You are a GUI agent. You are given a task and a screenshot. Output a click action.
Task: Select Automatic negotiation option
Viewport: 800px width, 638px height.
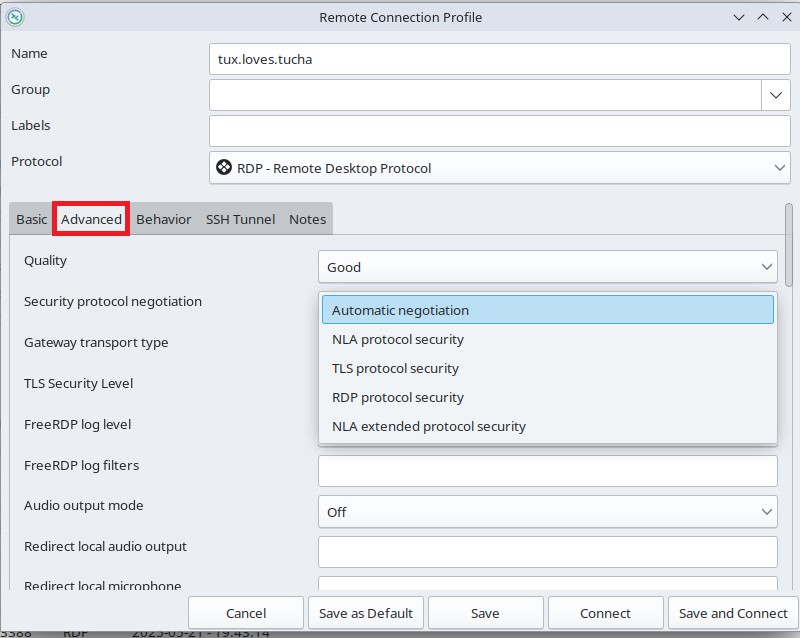coord(547,310)
